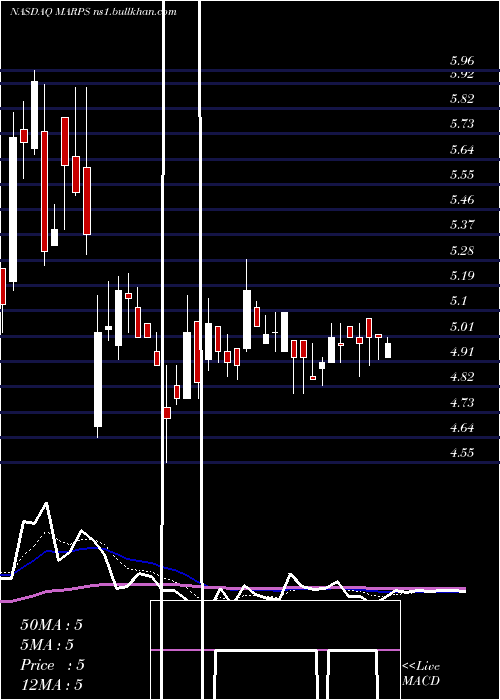Viewport: 500px width, 700px height.
Task: Click the 4.64 price axis label
Action: pyautogui.click(x=462, y=428)
